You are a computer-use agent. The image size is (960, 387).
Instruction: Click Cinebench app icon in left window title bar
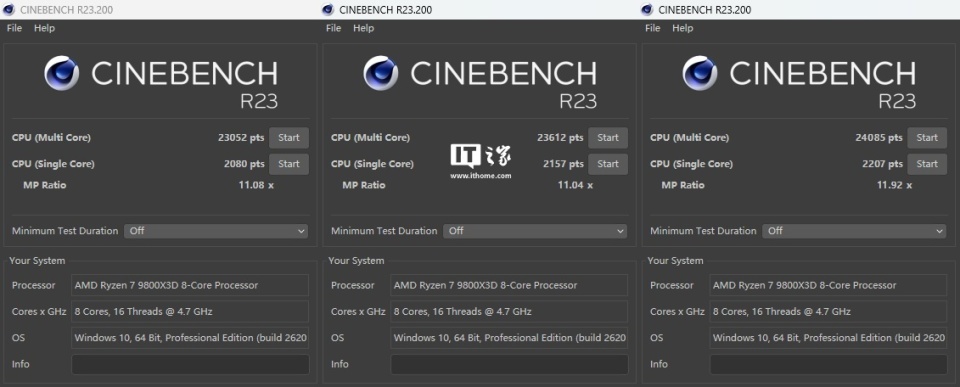(x=9, y=10)
